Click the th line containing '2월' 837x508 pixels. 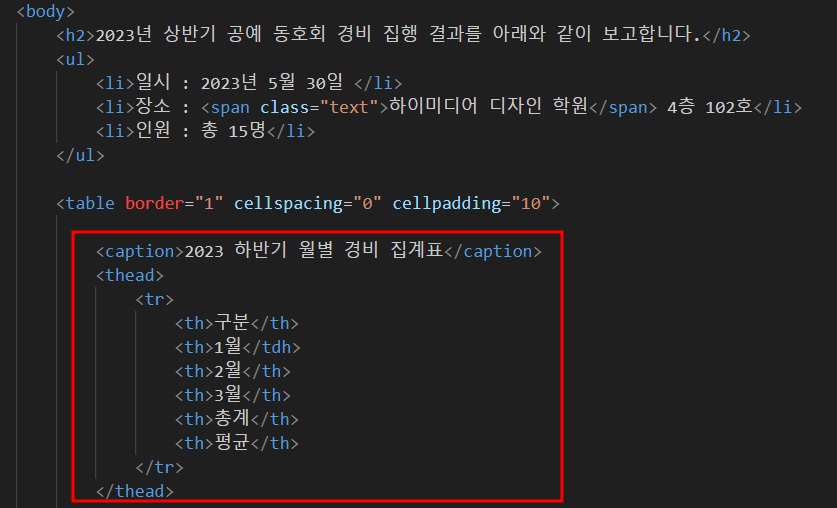click(233, 371)
